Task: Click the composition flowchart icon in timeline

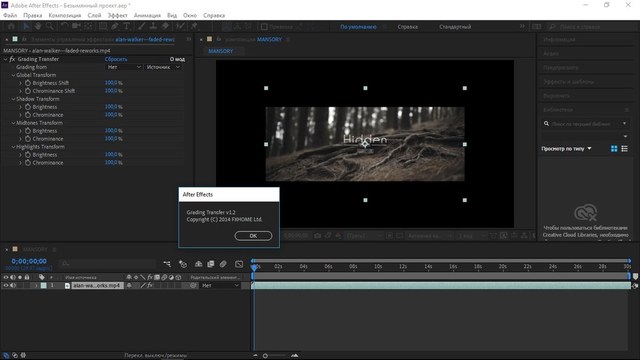Action: (x=167, y=264)
